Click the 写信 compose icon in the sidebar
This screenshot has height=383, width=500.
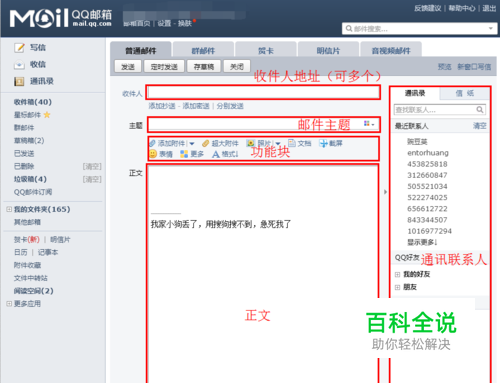[x=19, y=48]
